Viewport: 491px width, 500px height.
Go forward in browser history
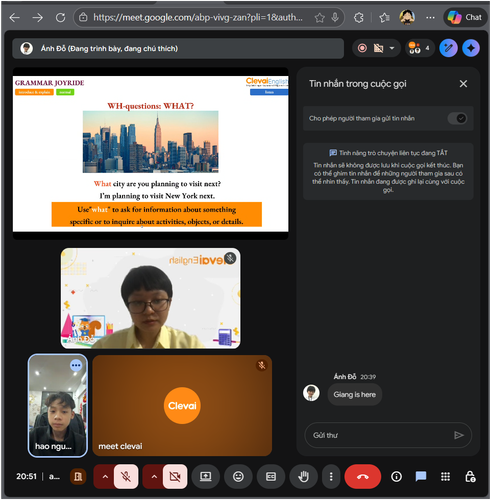tap(38, 18)
